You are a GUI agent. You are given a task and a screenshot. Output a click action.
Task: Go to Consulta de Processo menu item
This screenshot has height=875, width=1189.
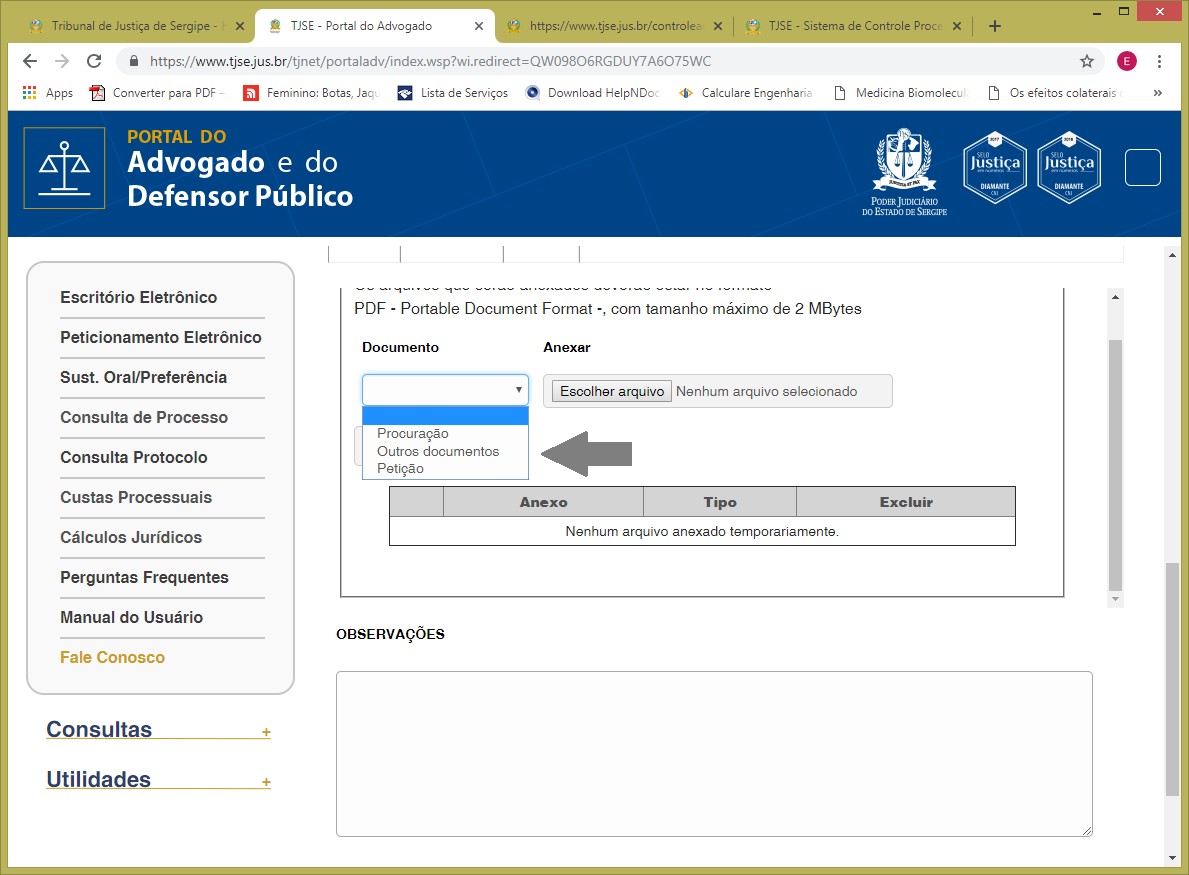(x=144, y=417)
